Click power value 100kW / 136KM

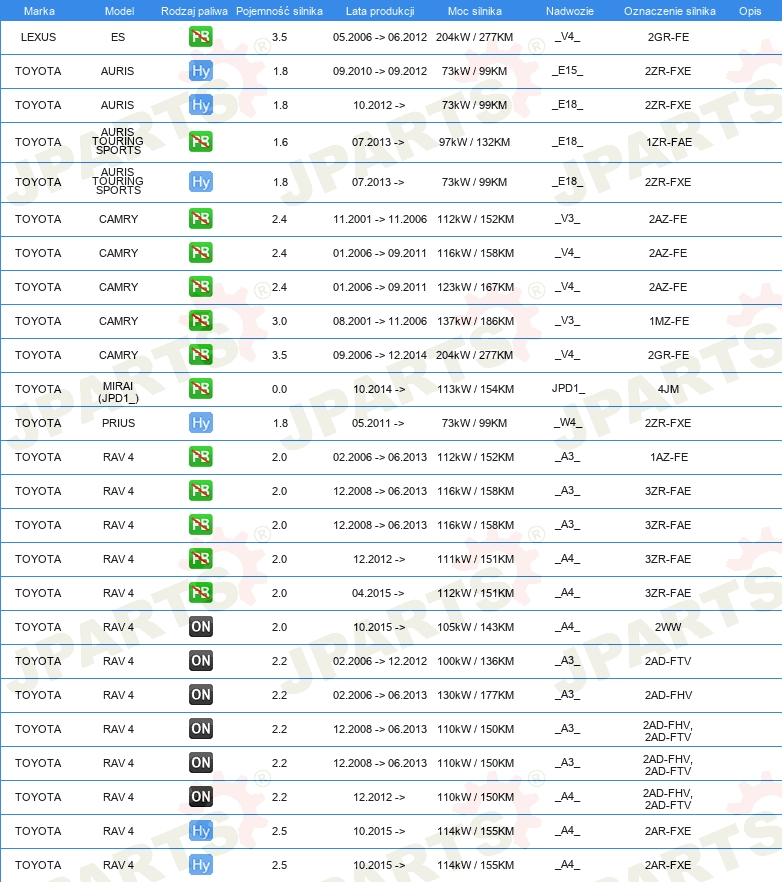click(475, 662)
